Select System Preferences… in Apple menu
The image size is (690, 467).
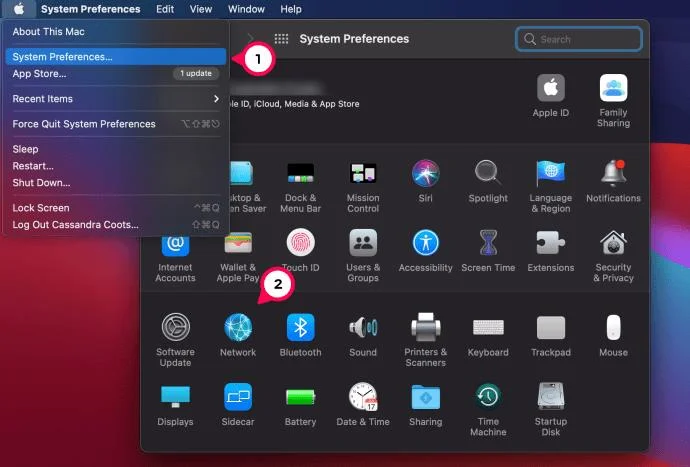tap(116, 57)
